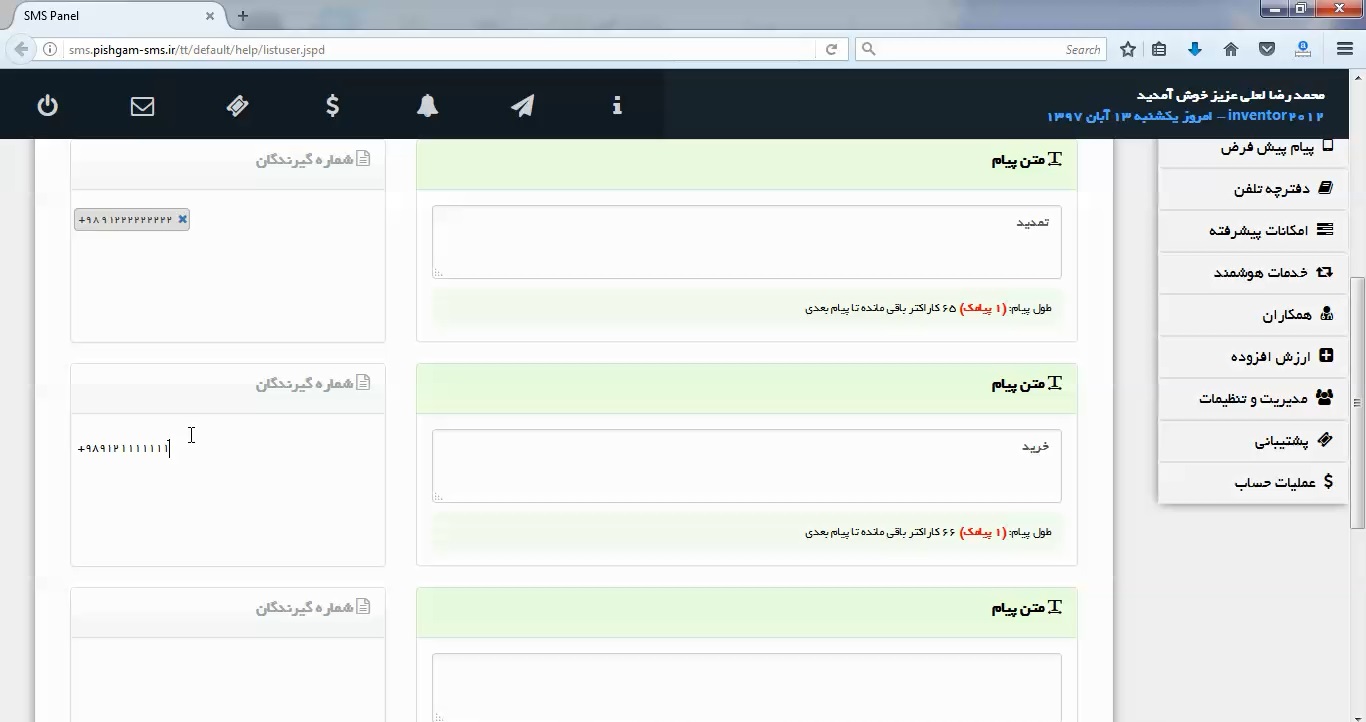
Task: Open عملیات حساب sidebar menu
Action: [x=1252, y=482]
